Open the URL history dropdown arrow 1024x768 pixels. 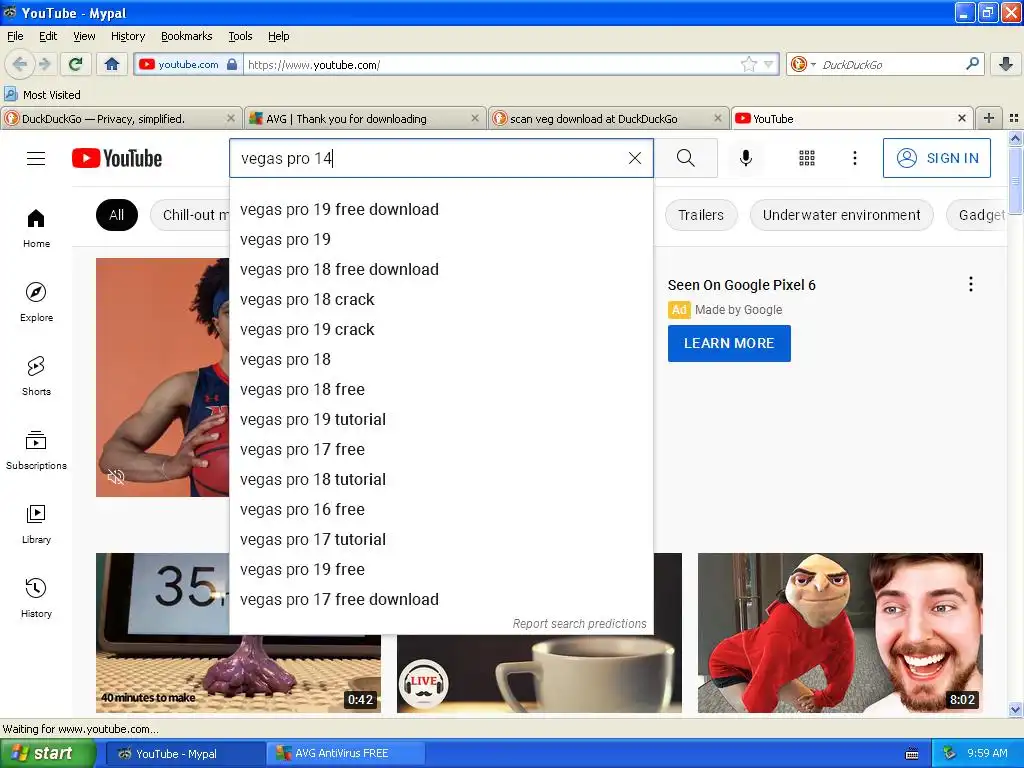(769, 64)
